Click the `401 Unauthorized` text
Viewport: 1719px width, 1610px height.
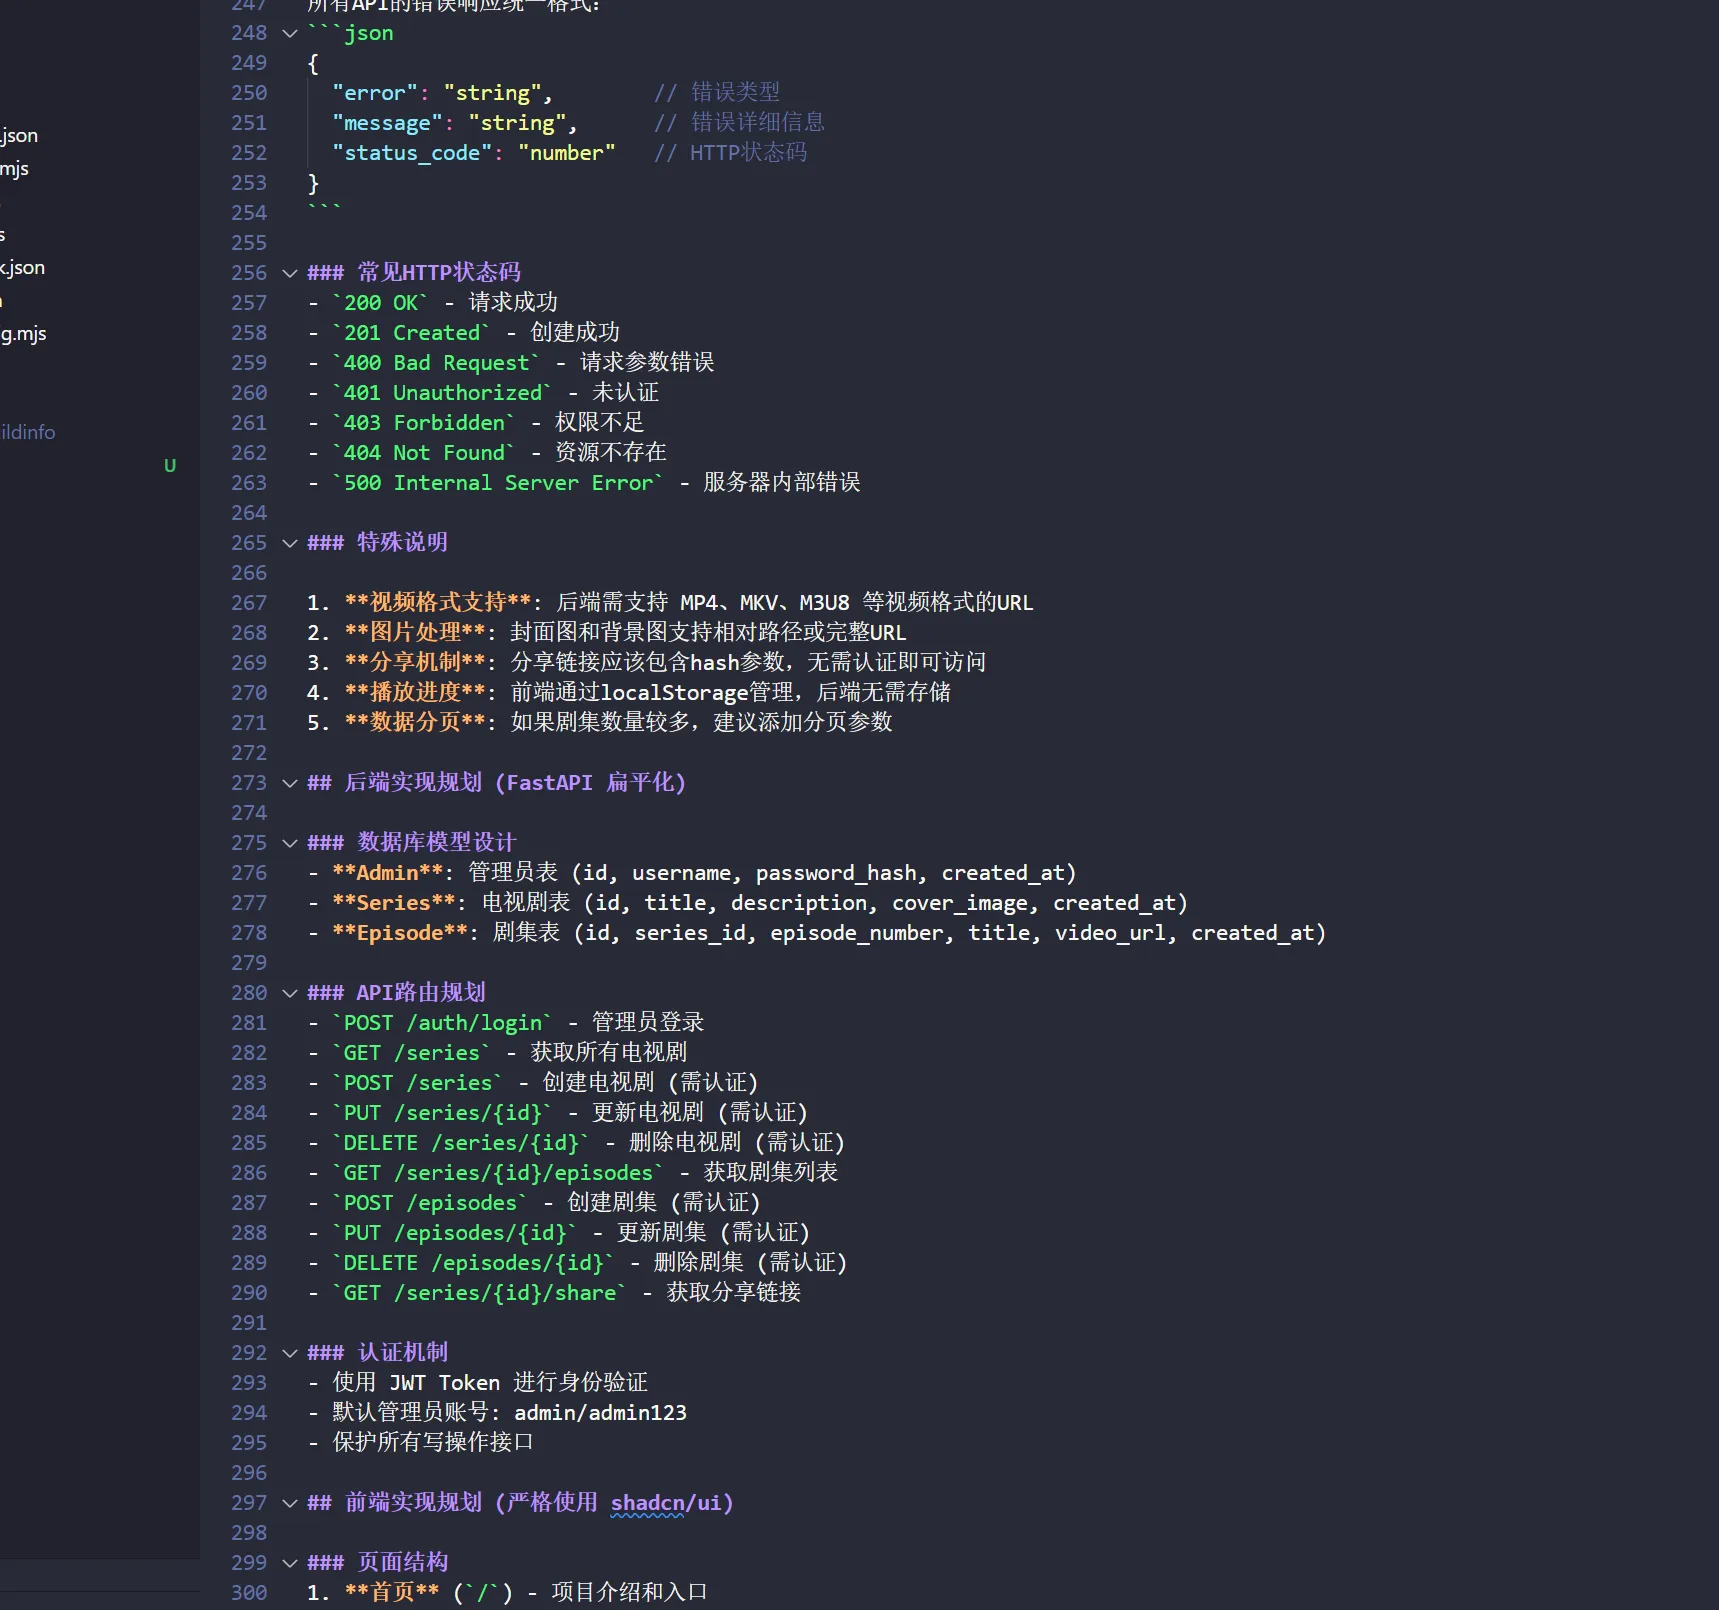pyautogui.click(x=442, y=393)
